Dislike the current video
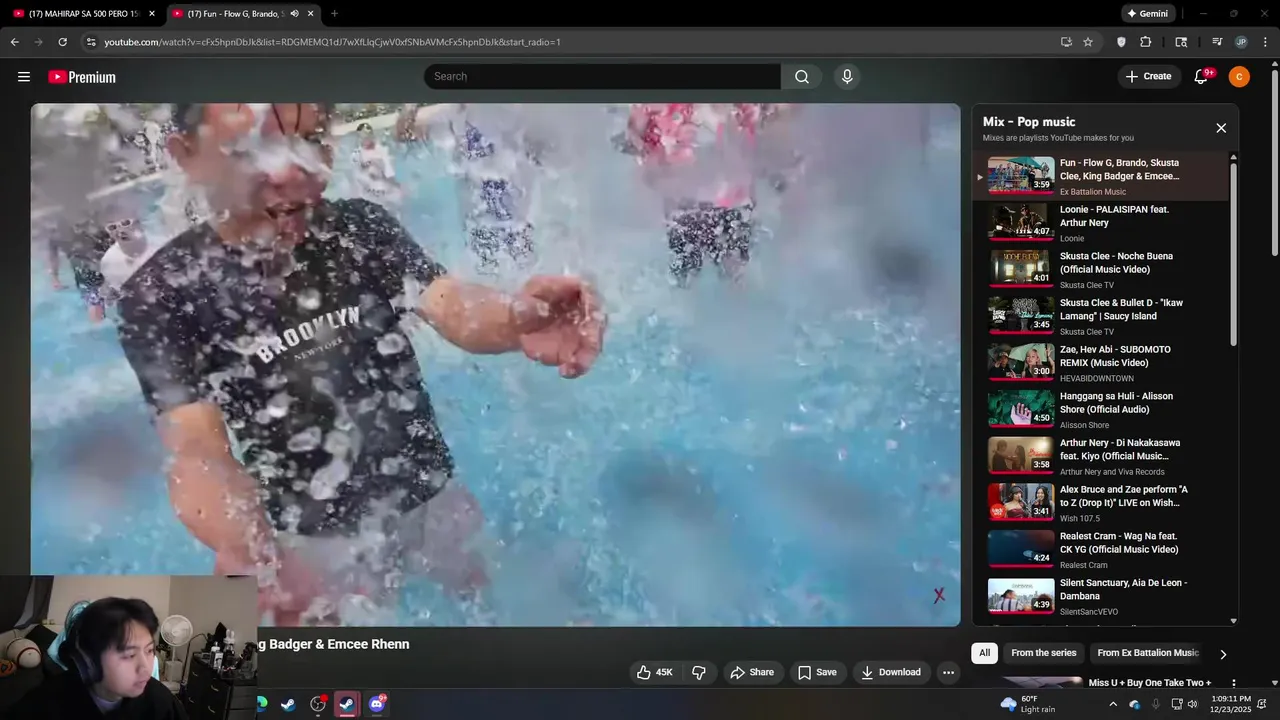 [699, 673]
